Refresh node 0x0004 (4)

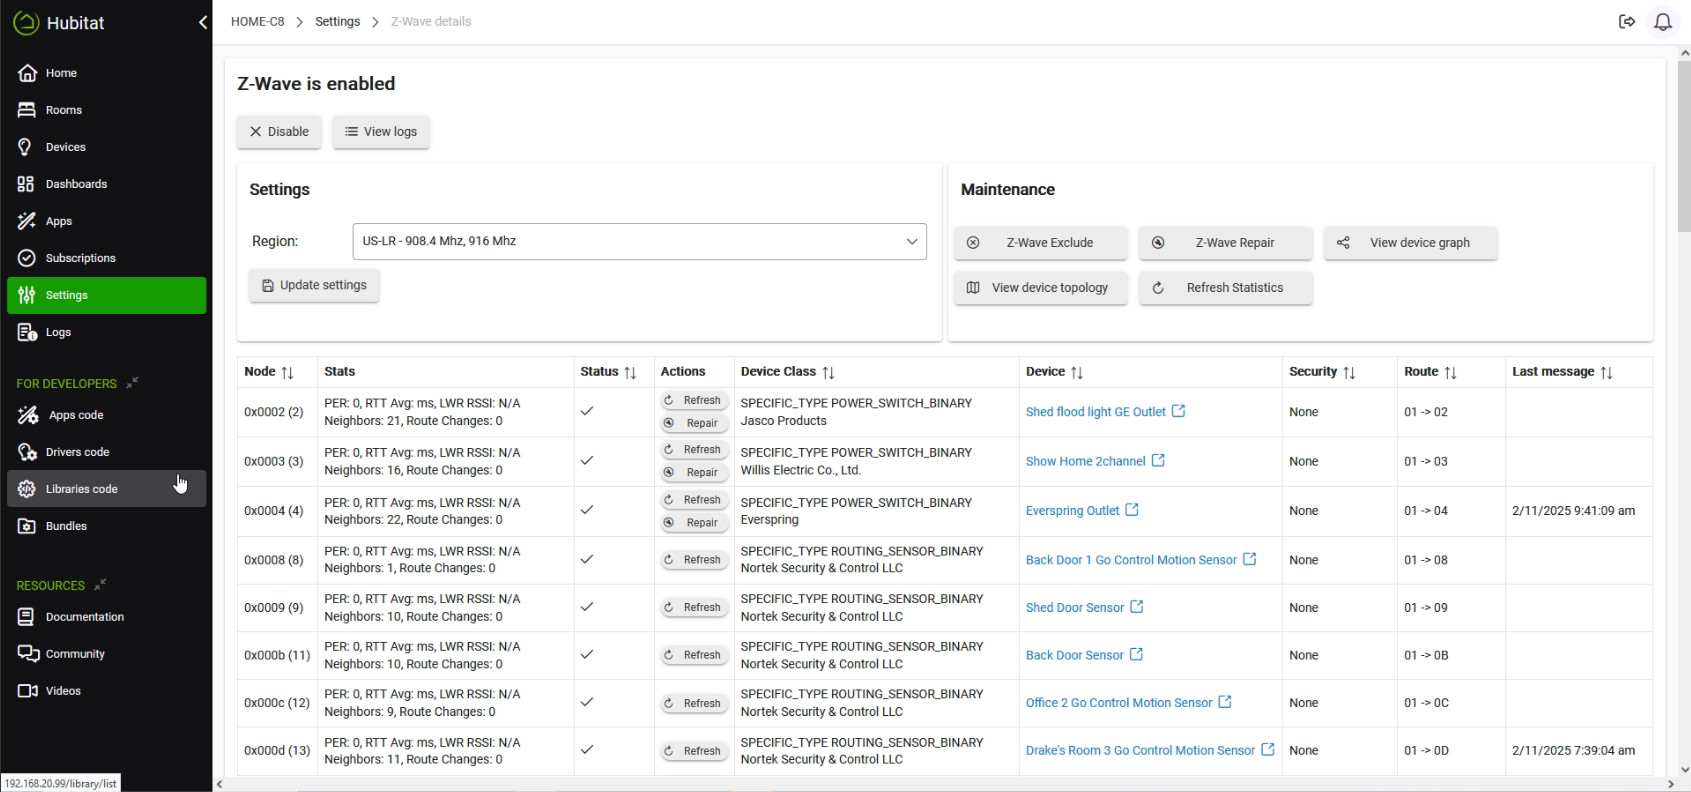[x=694, y=500]
